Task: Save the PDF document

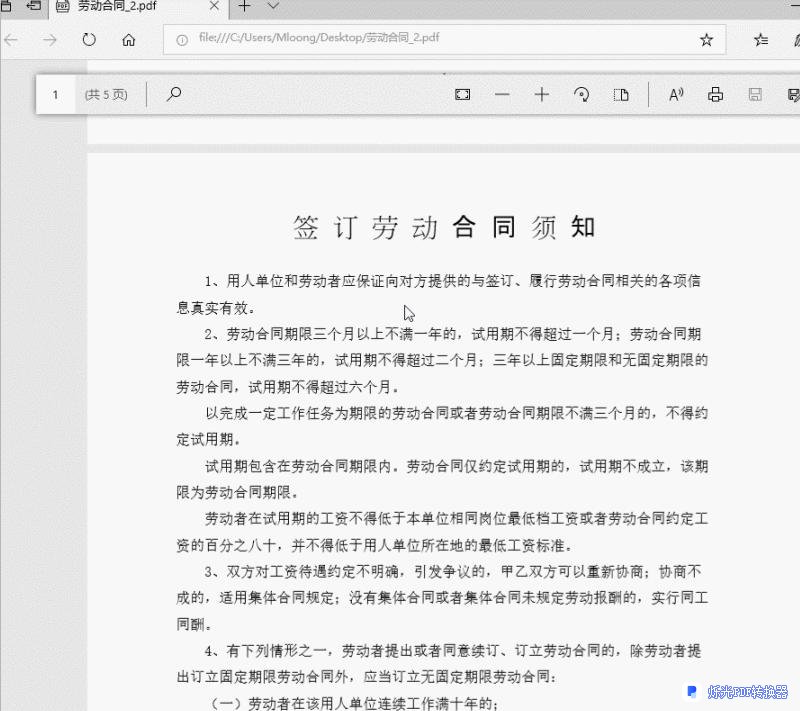Action: pos(755,94)
